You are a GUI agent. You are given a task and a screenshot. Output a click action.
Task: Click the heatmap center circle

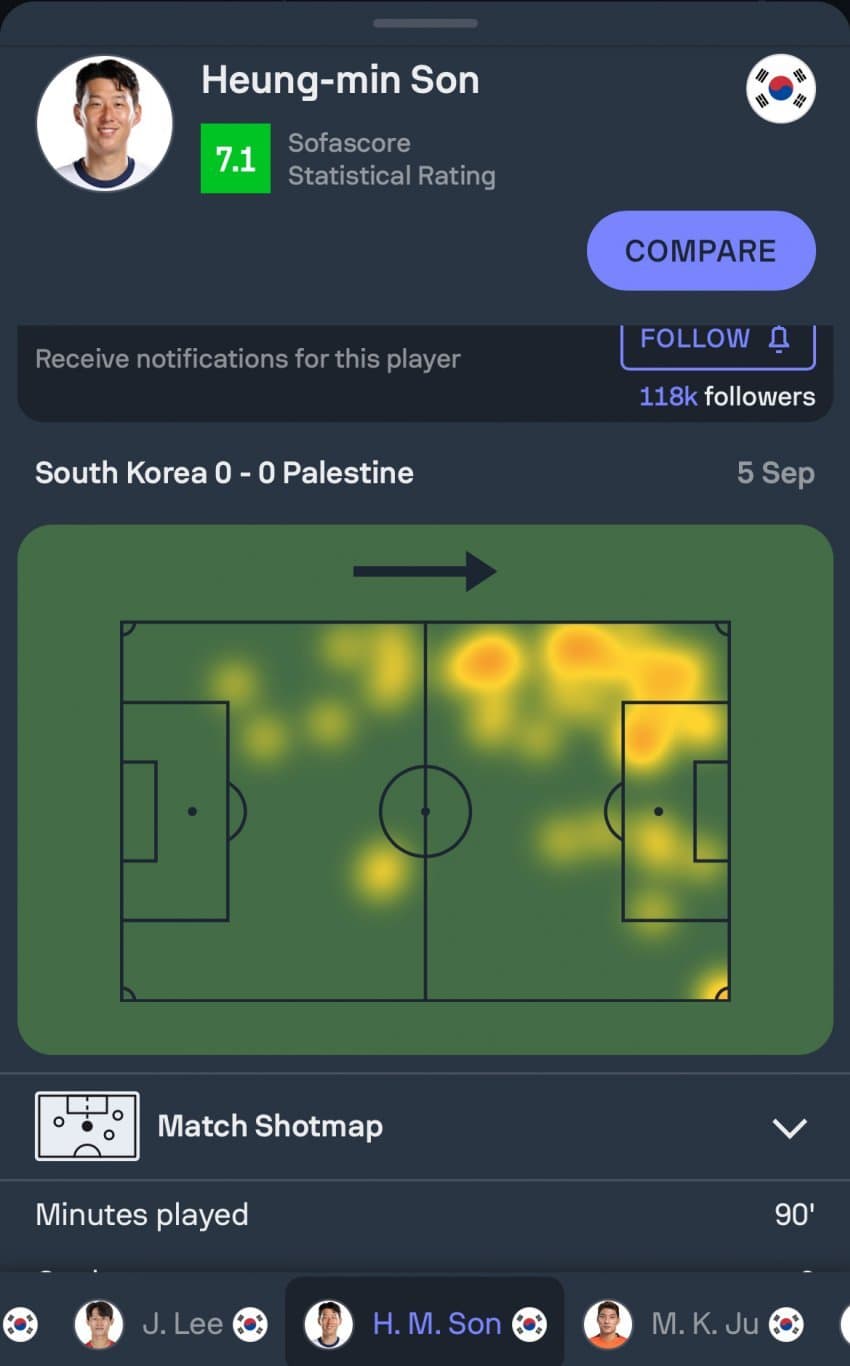425,811
